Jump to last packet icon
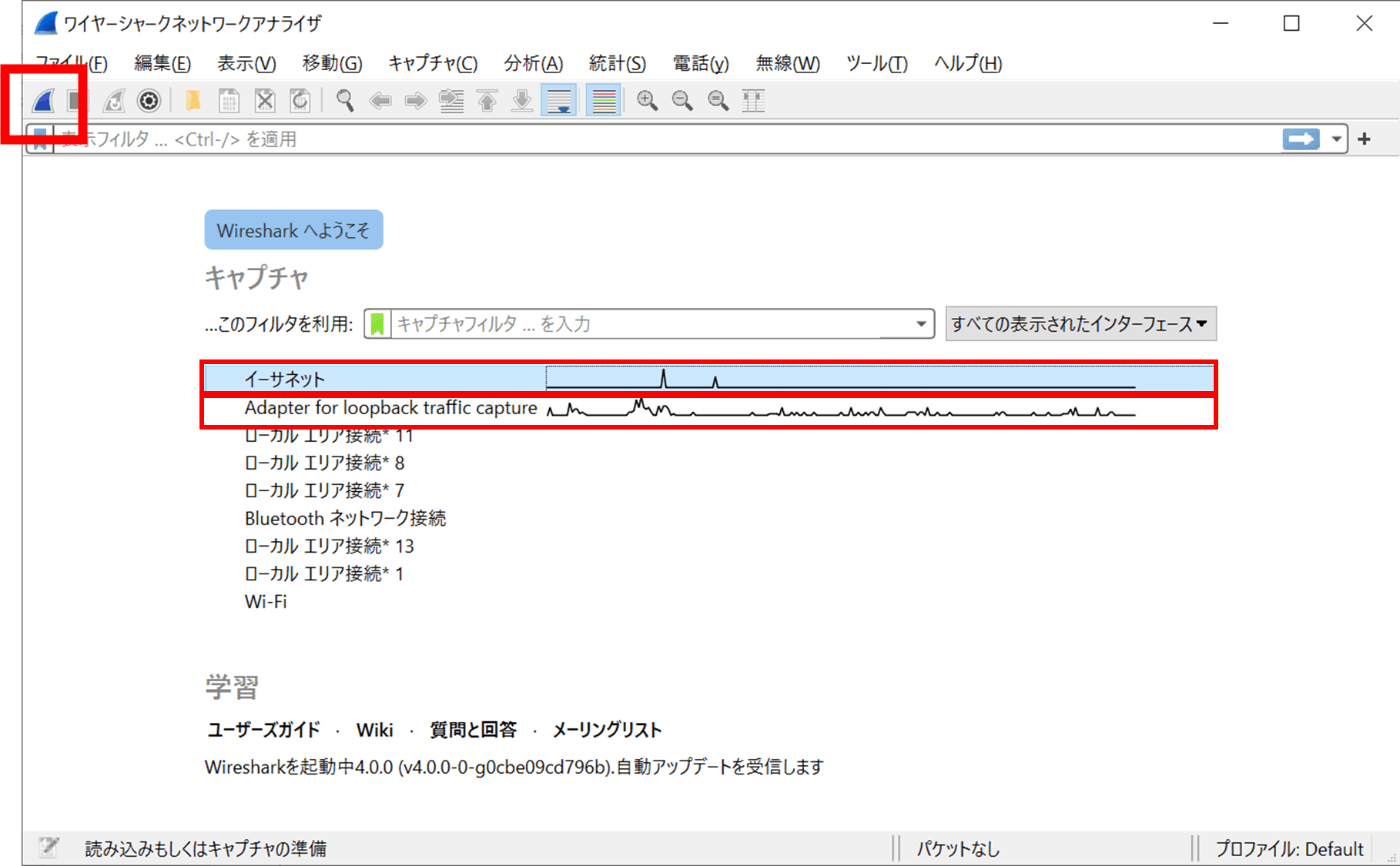1400x866 pixels. [521, 100]
